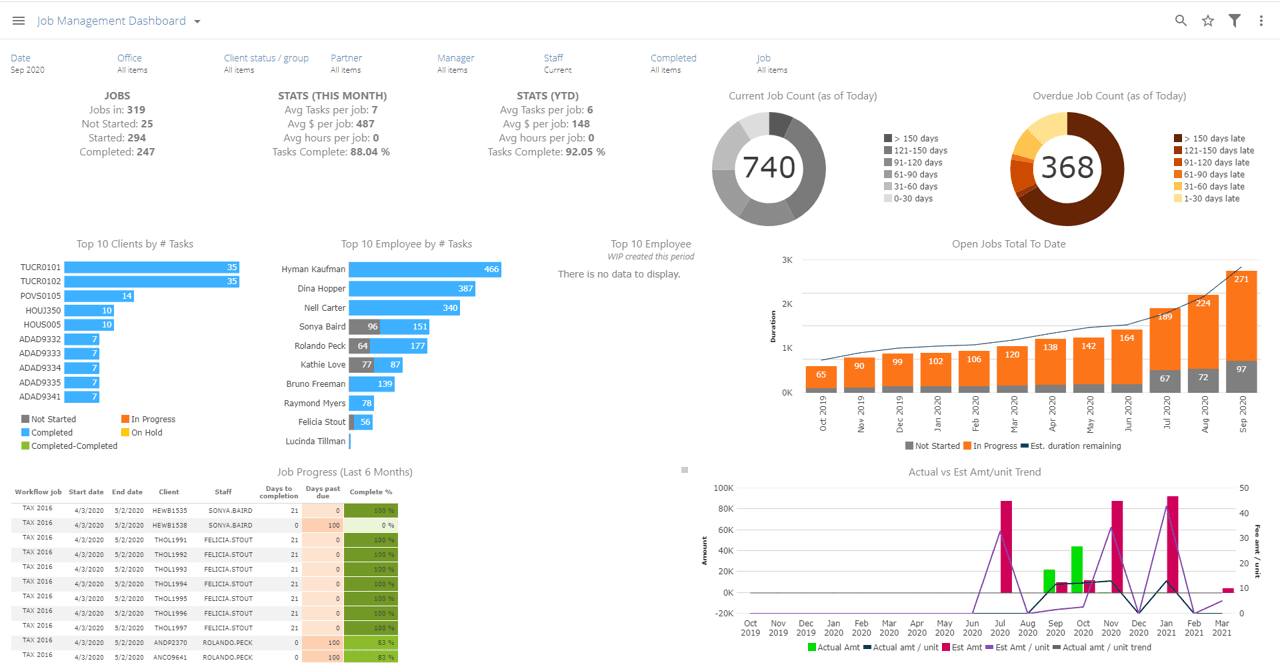This screenshot has width=1280, height=669.
Task: Bookmark dashboard with the star icon
Action: (1208, 21)
